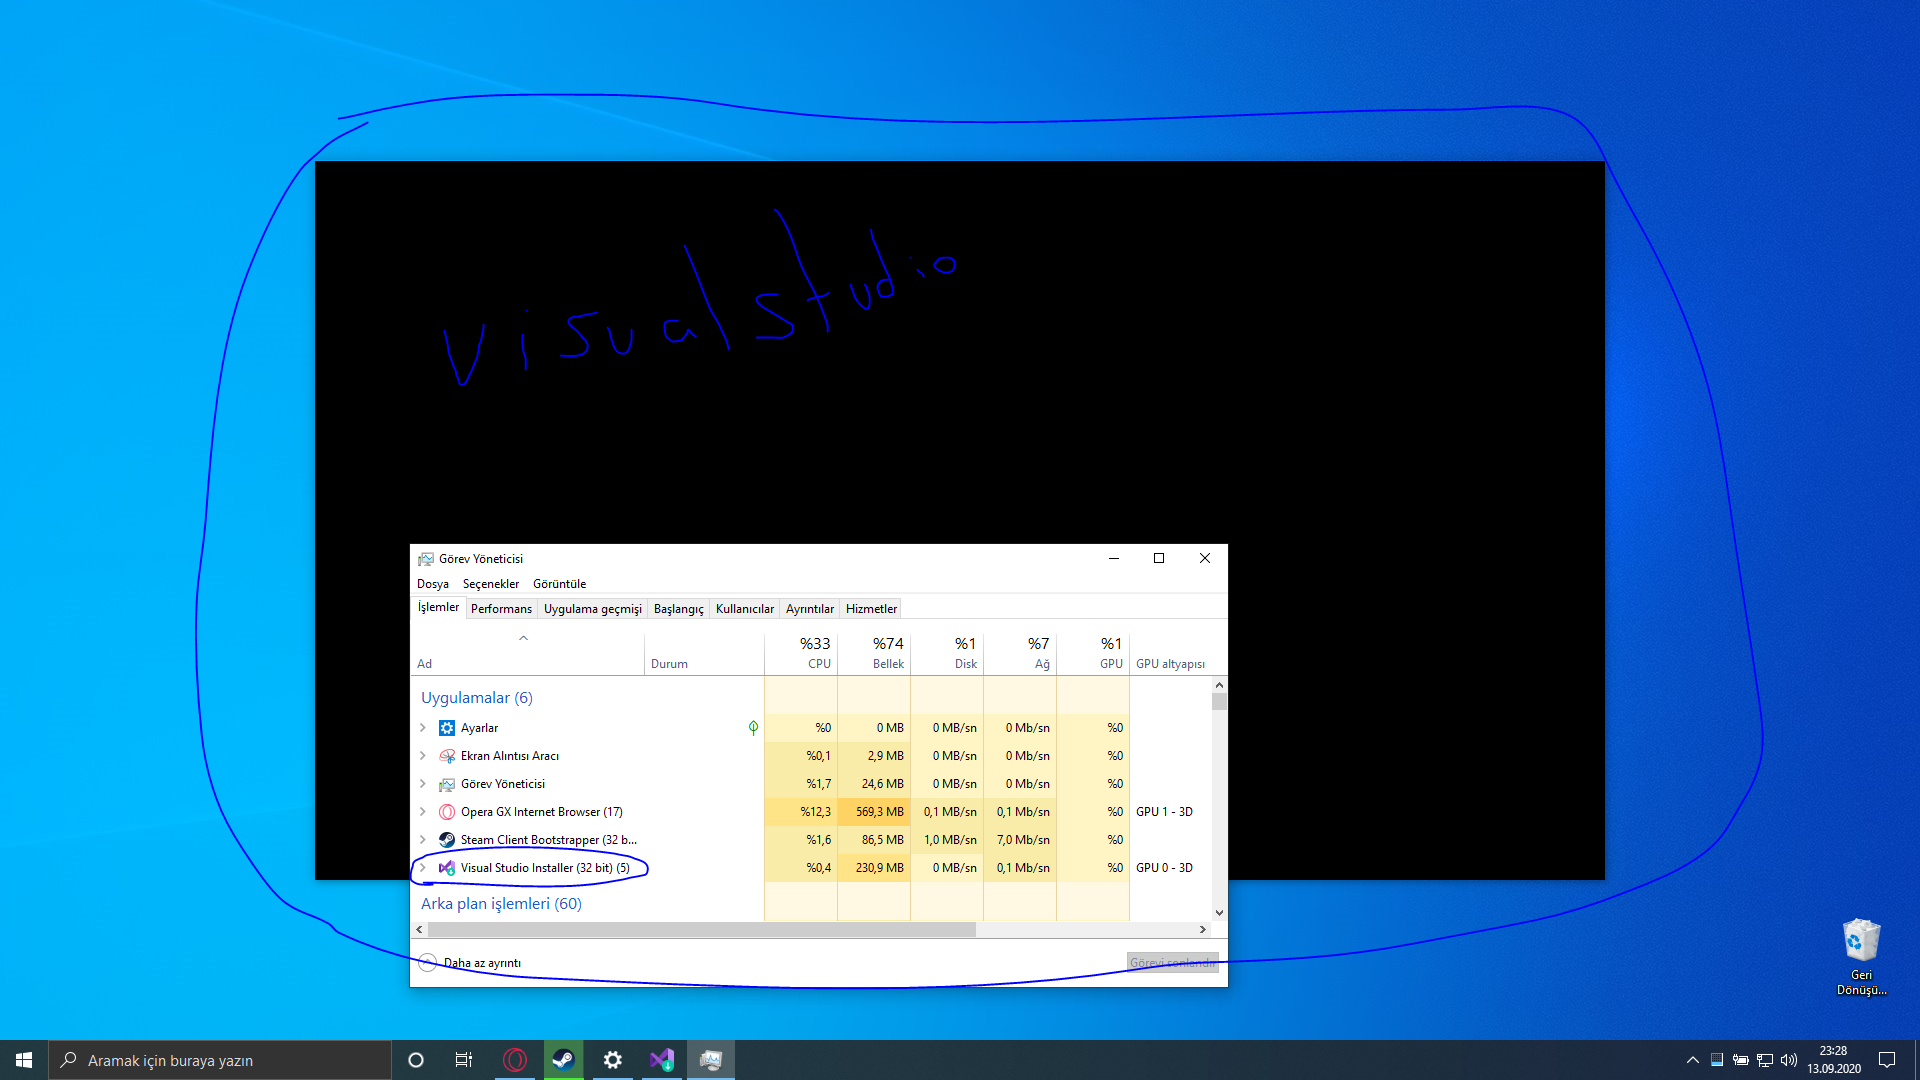Click the Settings gear taskbar icon
This screenshot has width=1920, height=1080.
click(x=613, y=1060)
